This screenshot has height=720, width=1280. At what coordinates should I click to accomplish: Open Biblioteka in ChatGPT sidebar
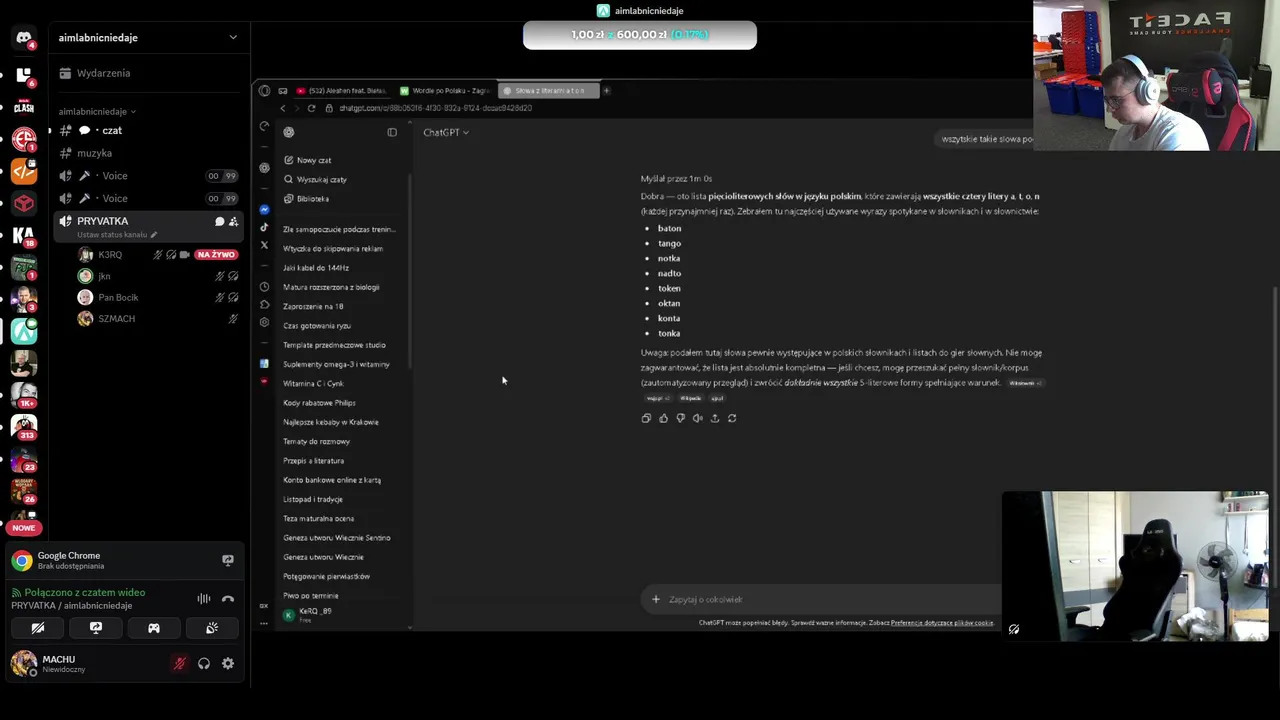(340, 199)
